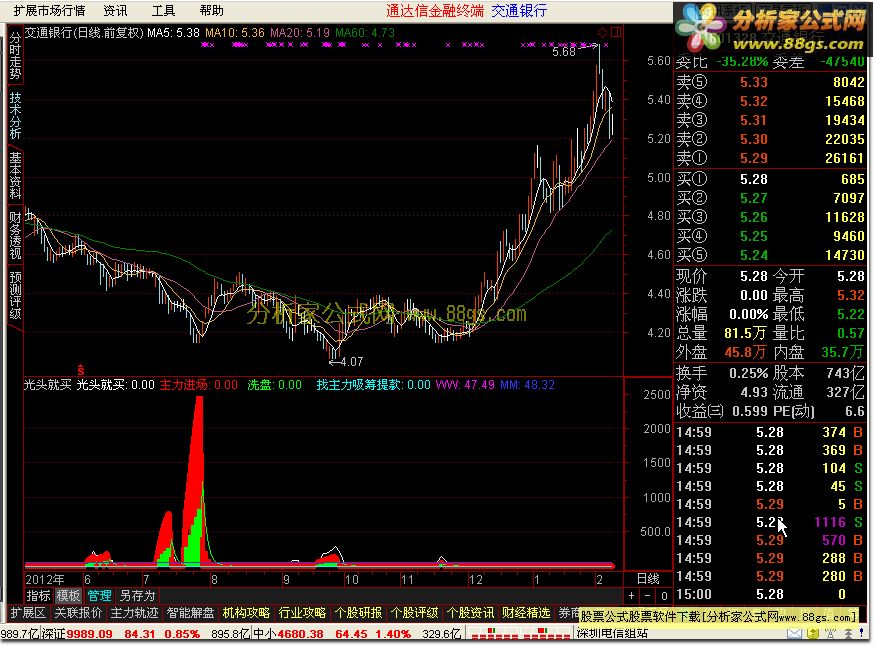Click the 15:00 last trade row
This screenshot has width=875, height=646.
(770, 594)
